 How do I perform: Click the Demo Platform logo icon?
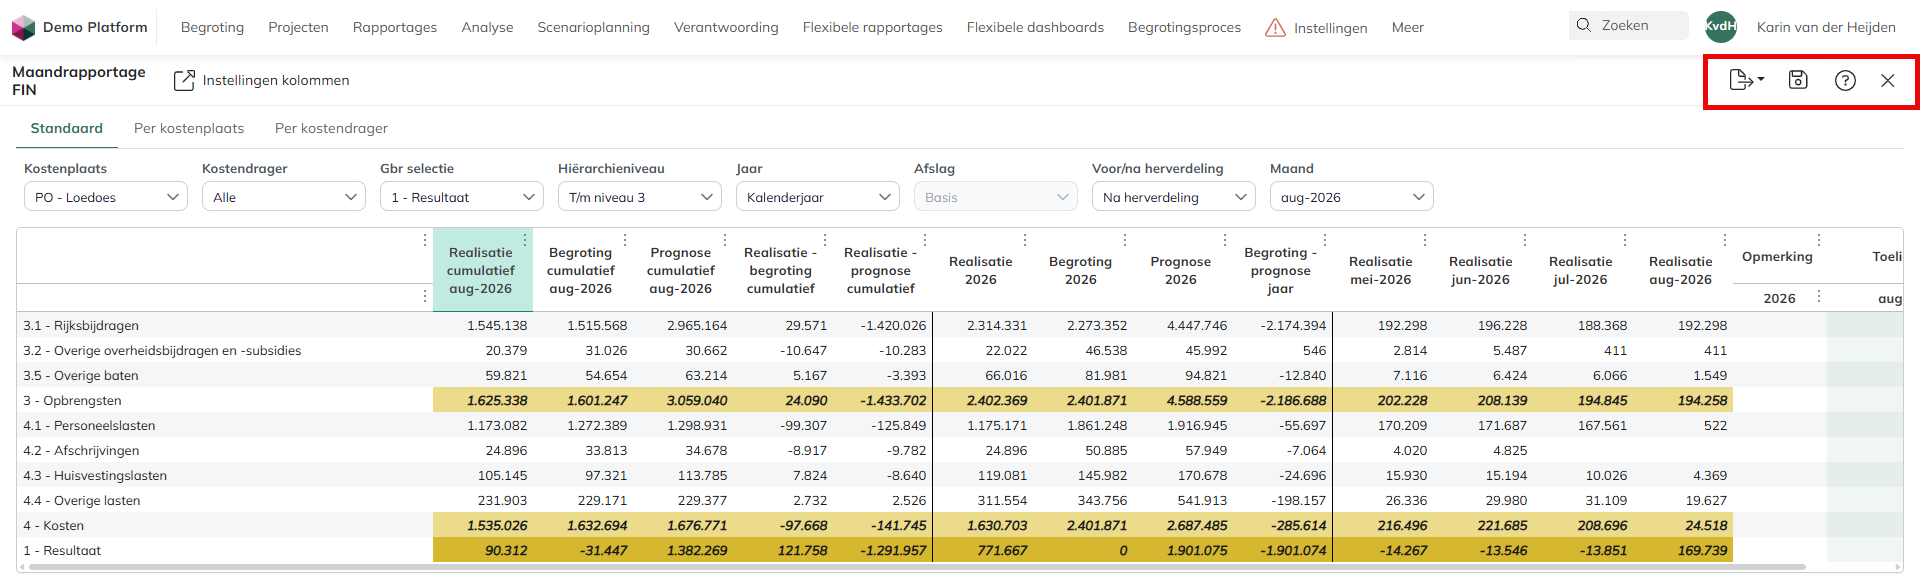pos(23,27)
